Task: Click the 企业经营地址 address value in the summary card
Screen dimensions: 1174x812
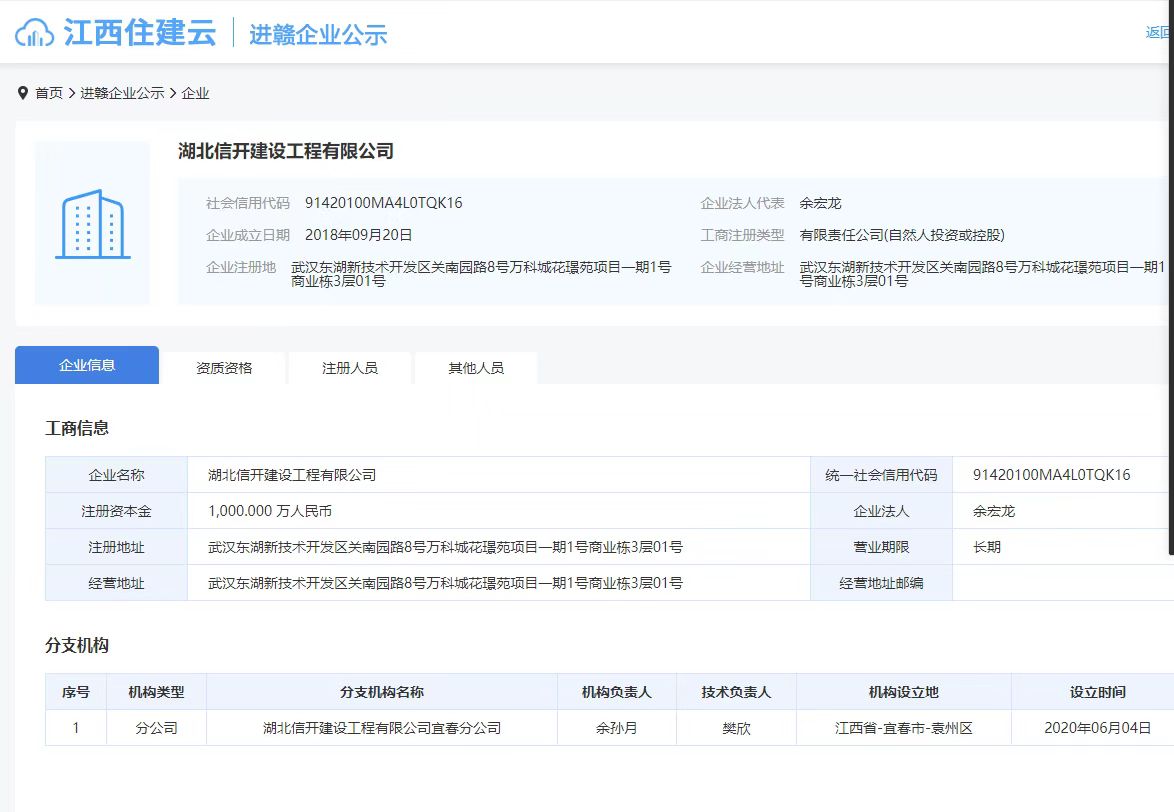Action: pyautogui.click(x=982, y=274)
